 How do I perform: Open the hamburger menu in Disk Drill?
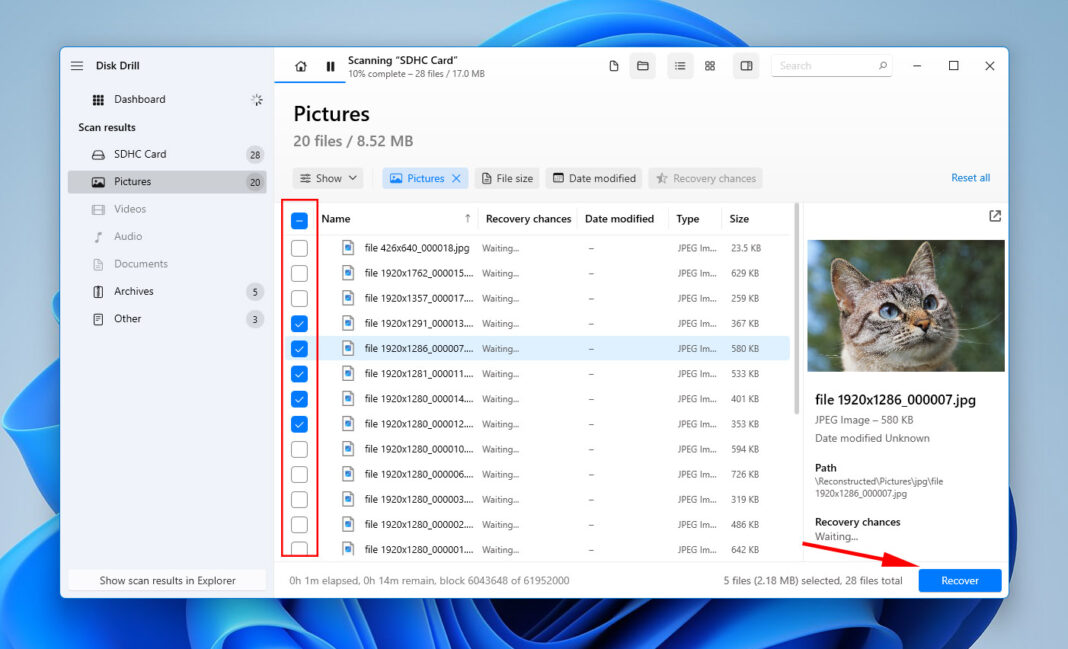click(77, 64)
